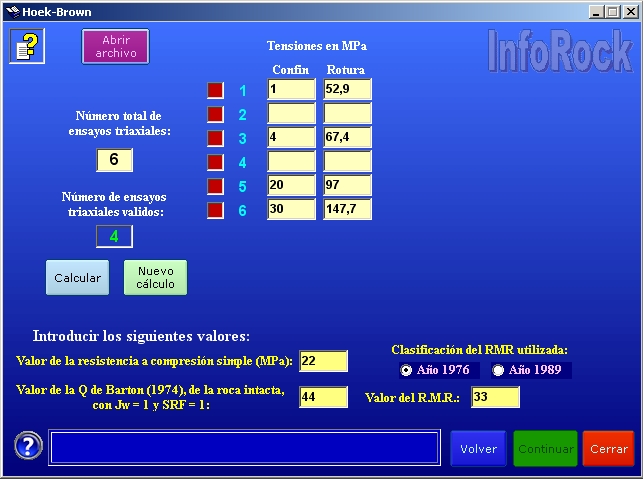This screenshot has width=643, height=479.
Task: Click the Q de Barton value field
Action: pos(323,397)
